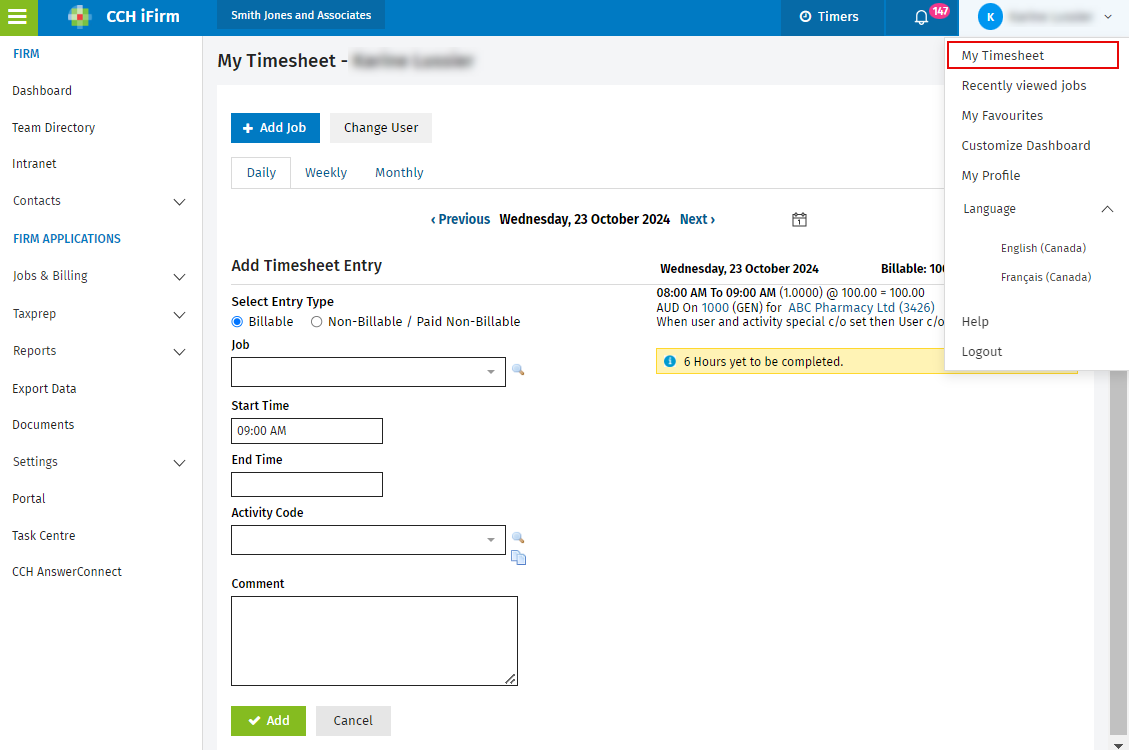Open the Activity Code dropdown
The height and width of the screenshot is (750, 1129).
[x=490, y=540]
